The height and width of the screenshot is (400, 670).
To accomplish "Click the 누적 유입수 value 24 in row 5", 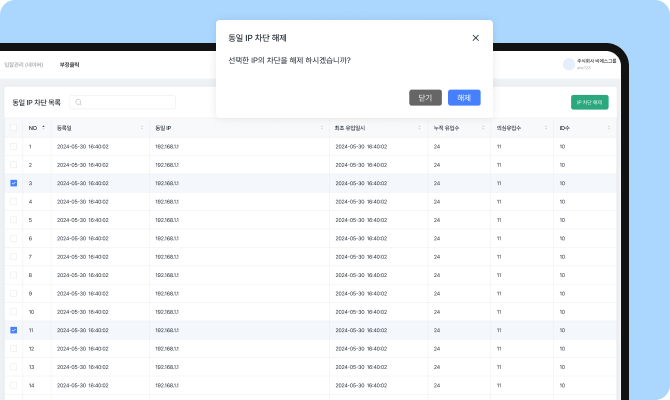I will click(437, 220).
